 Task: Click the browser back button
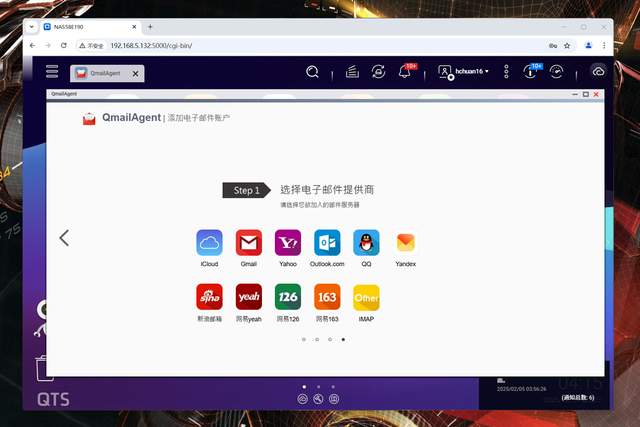tap(32, 45)
